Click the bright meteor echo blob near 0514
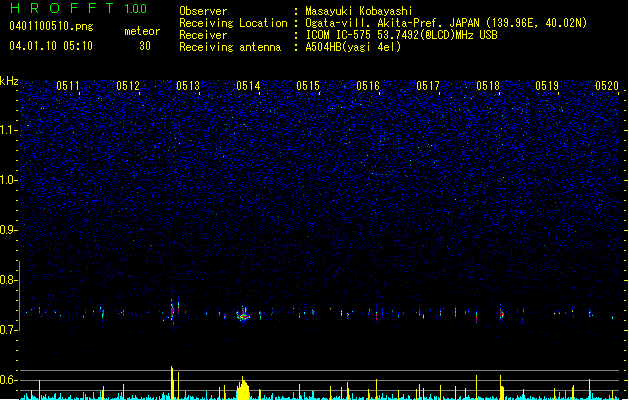Viewport: 629px width, 400px height. (x=243, y=315)
